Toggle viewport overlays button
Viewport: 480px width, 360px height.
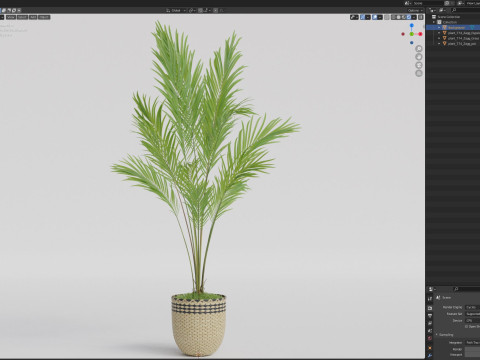coord(375,17)
